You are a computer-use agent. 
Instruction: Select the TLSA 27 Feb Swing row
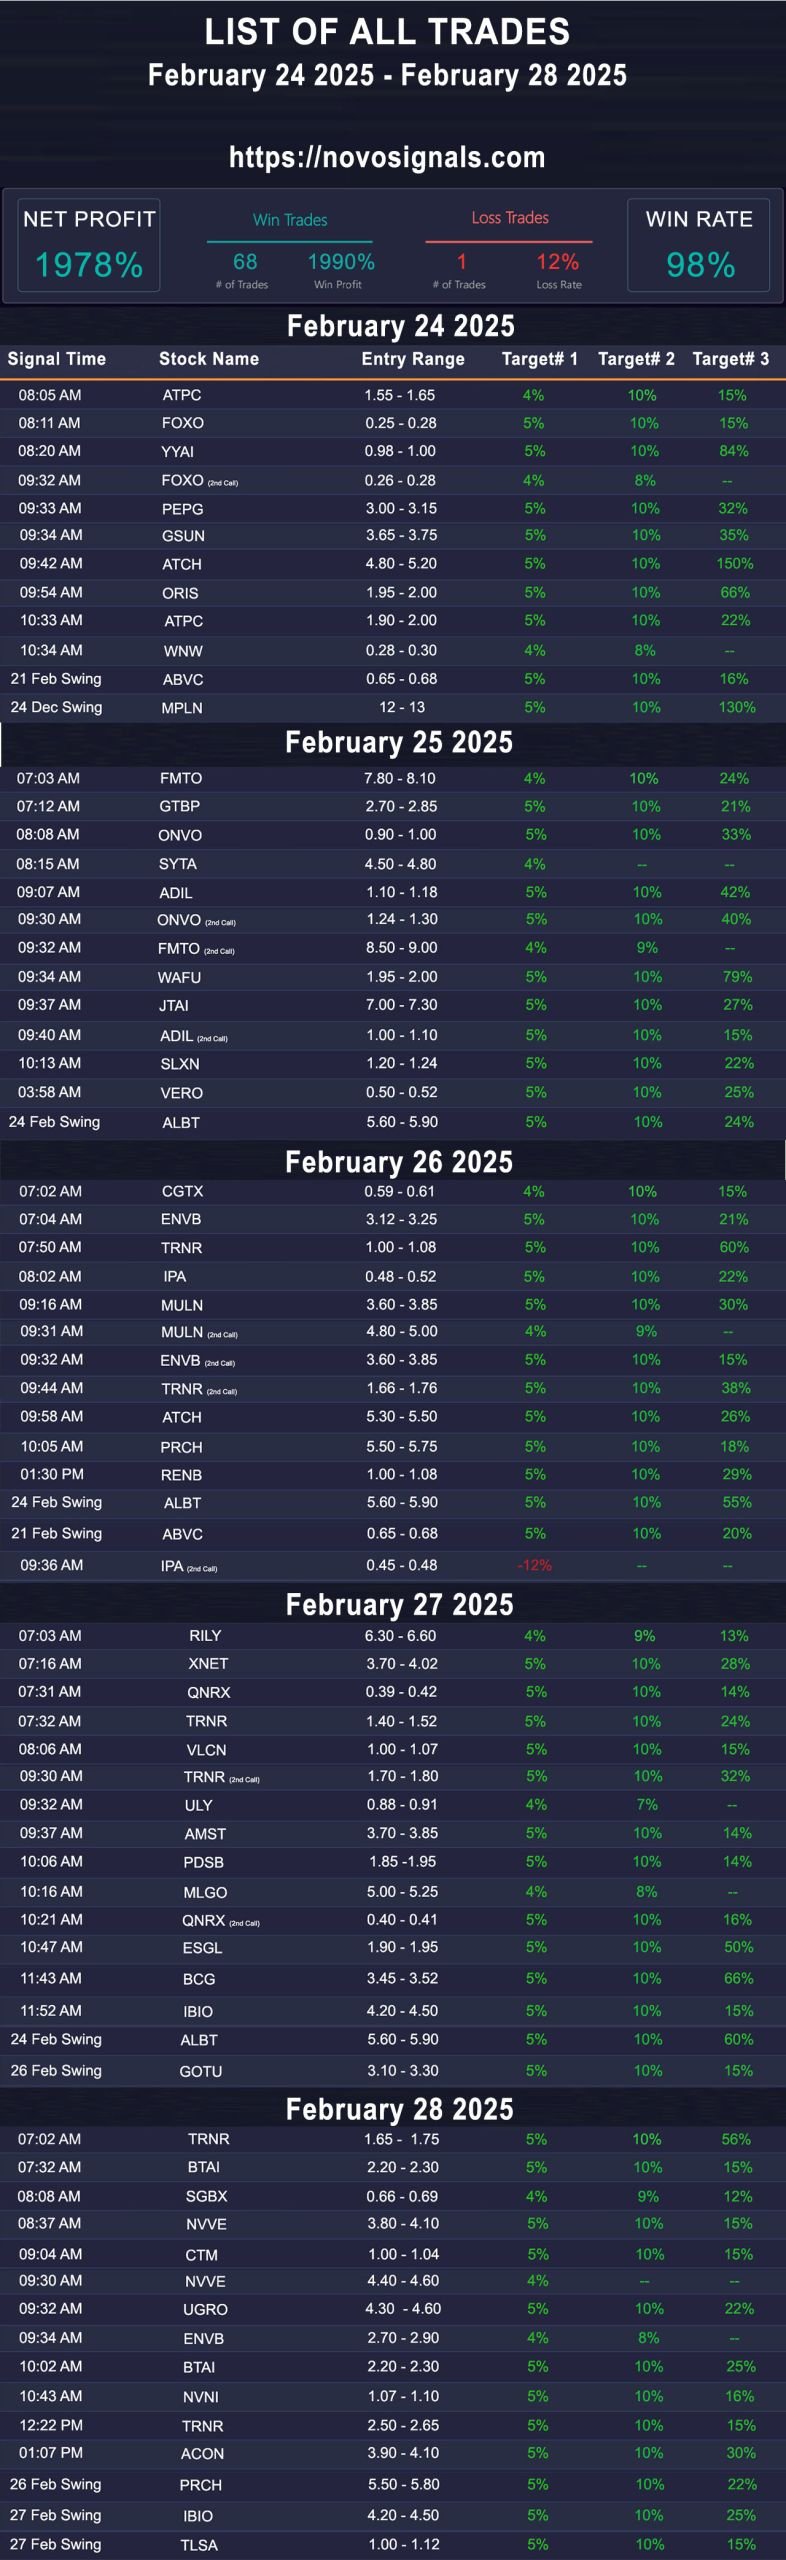(393, 2545)
